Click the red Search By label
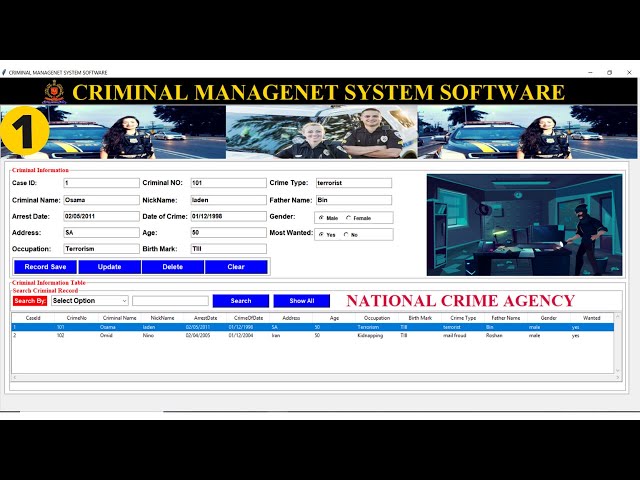 [x=30, y=301]
